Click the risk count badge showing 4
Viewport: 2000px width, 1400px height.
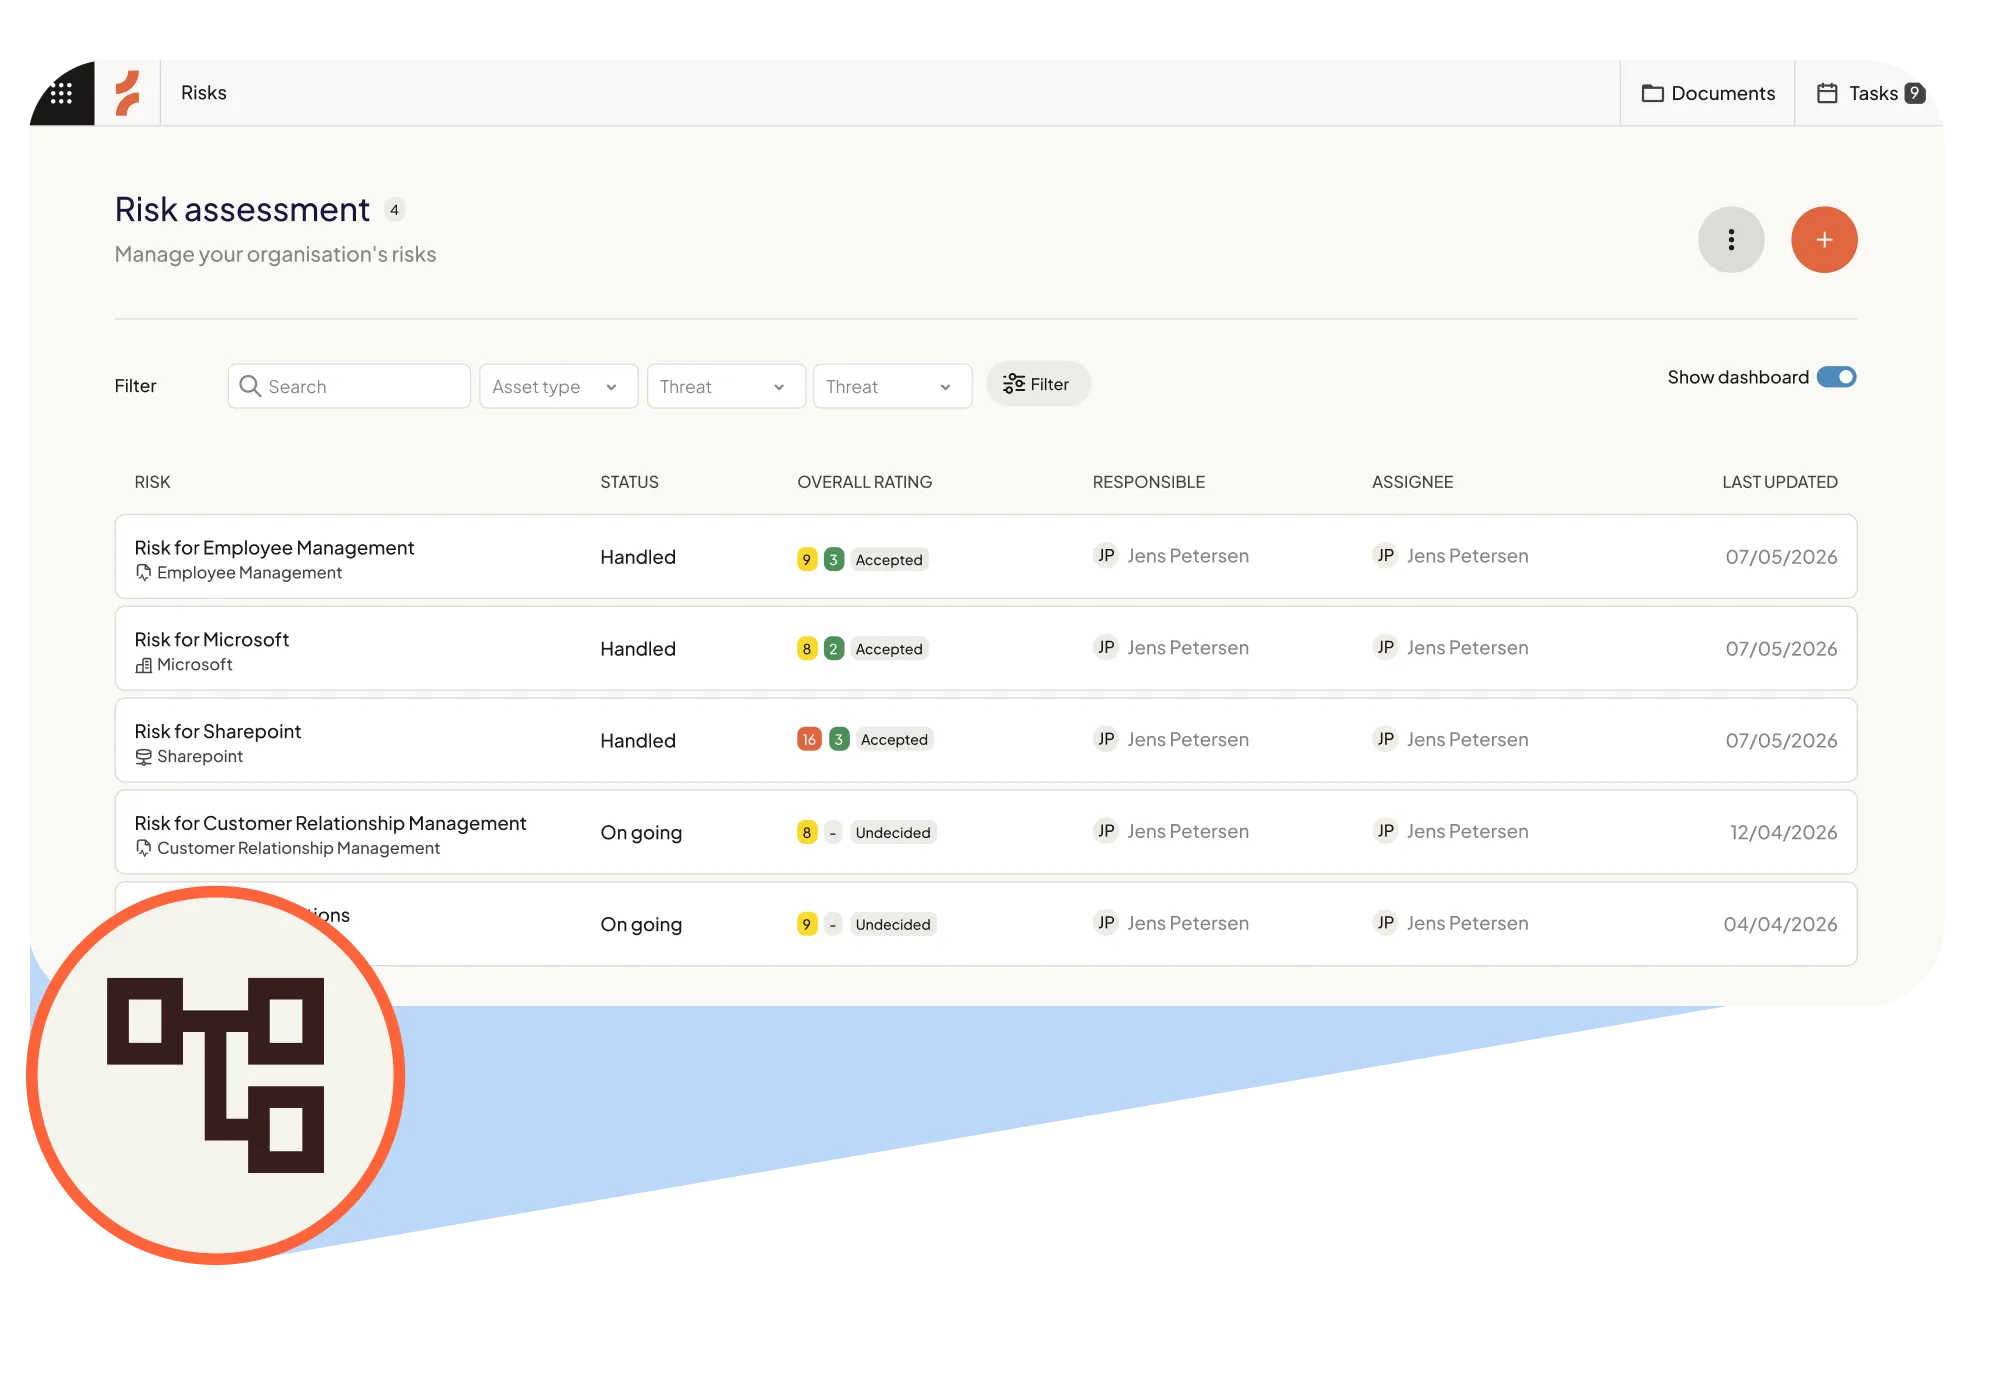394,210
